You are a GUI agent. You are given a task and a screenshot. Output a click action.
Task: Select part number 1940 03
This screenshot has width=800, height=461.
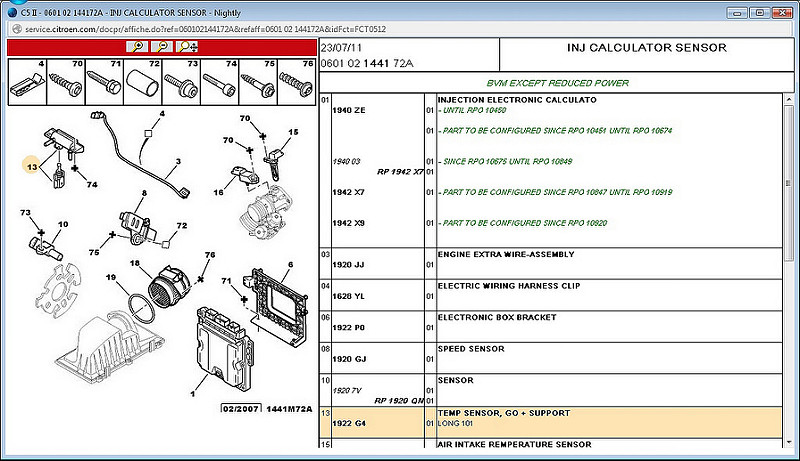coord(346,161)
